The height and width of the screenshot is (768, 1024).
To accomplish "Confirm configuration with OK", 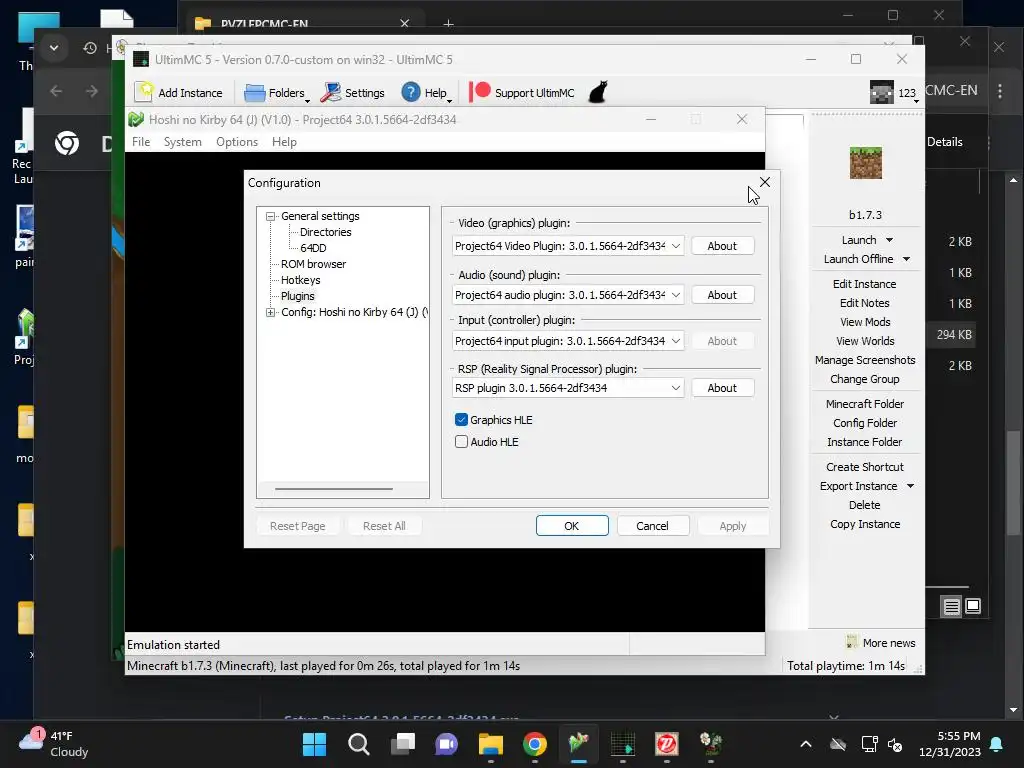I will (x=572, y=526).
